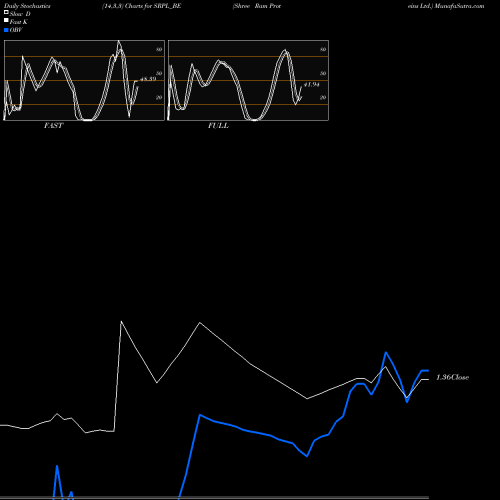Select the FAST stochastic chart label

coord(53,126)
